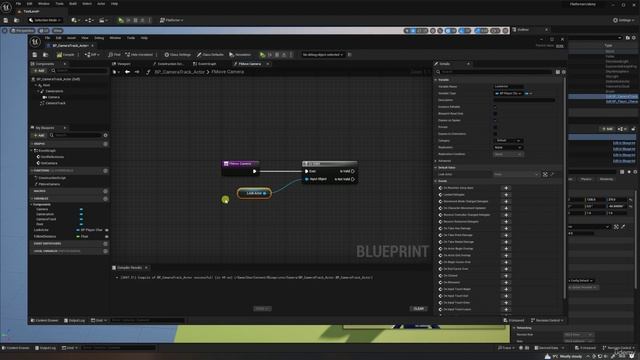Go back in graph navigation history
Viewport: 640px width, 360px height.
coord(127,72)
